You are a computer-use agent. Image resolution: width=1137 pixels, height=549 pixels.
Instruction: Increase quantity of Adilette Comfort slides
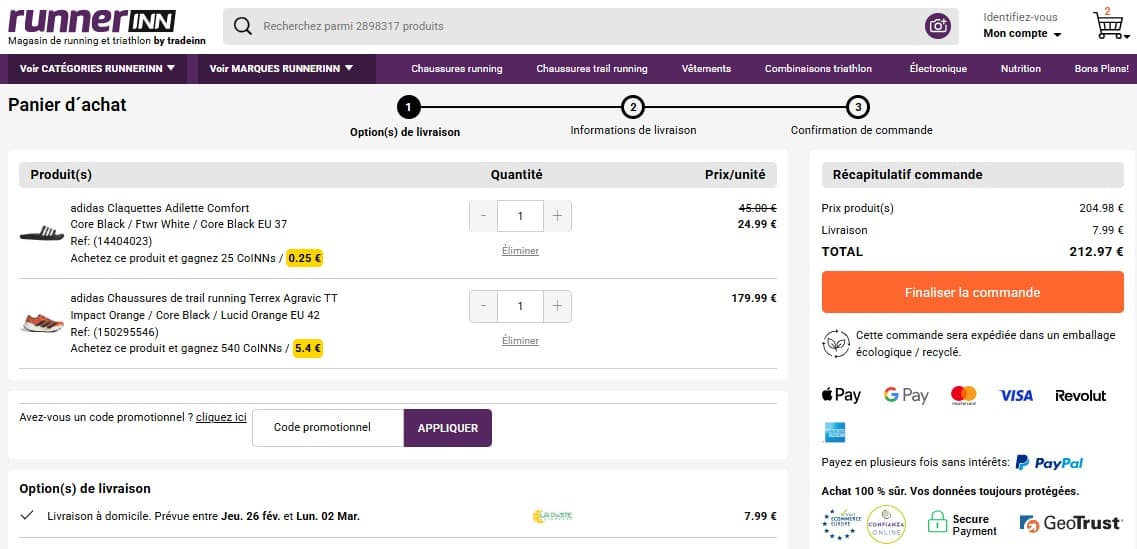[x=557, y=216]
